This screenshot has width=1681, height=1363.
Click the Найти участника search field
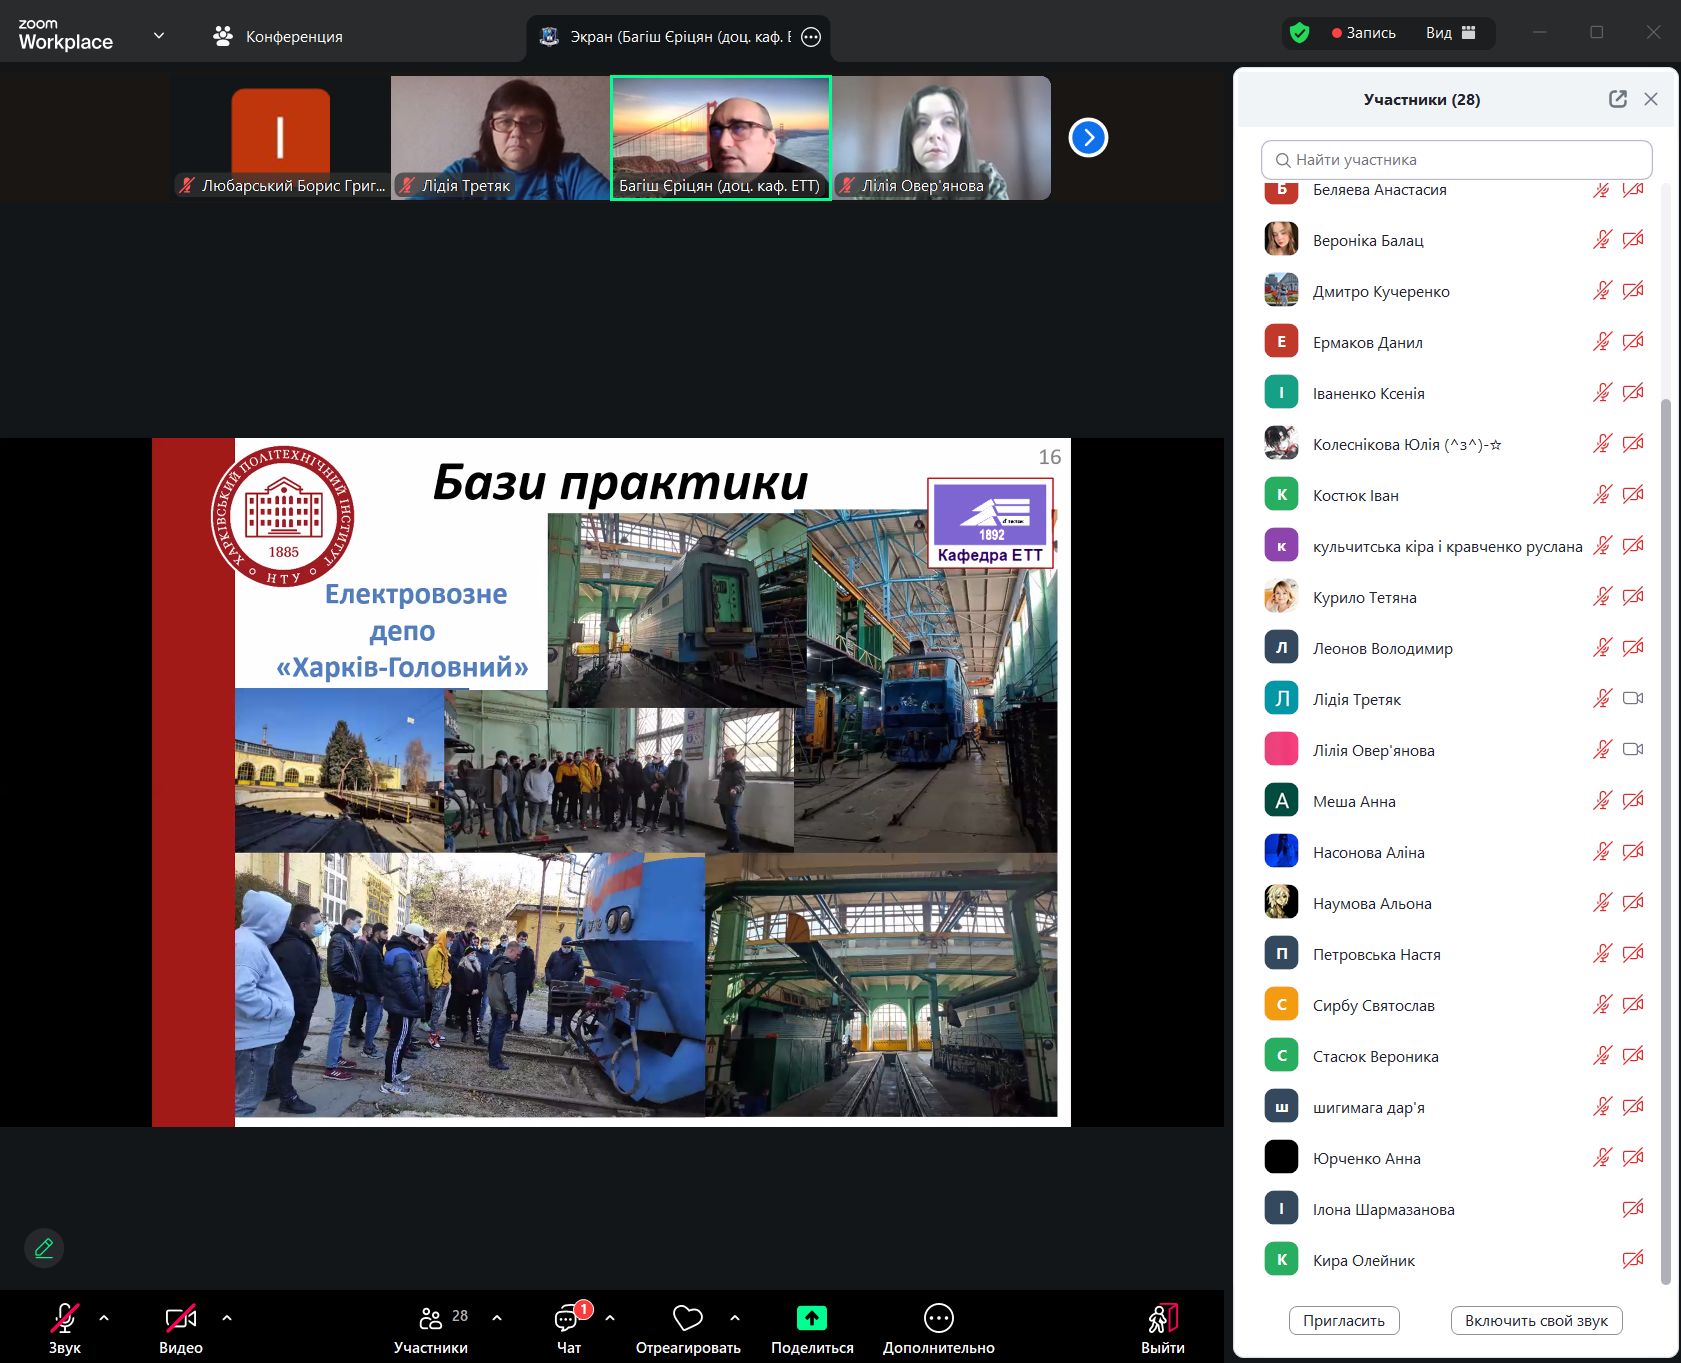[1456, 160]
